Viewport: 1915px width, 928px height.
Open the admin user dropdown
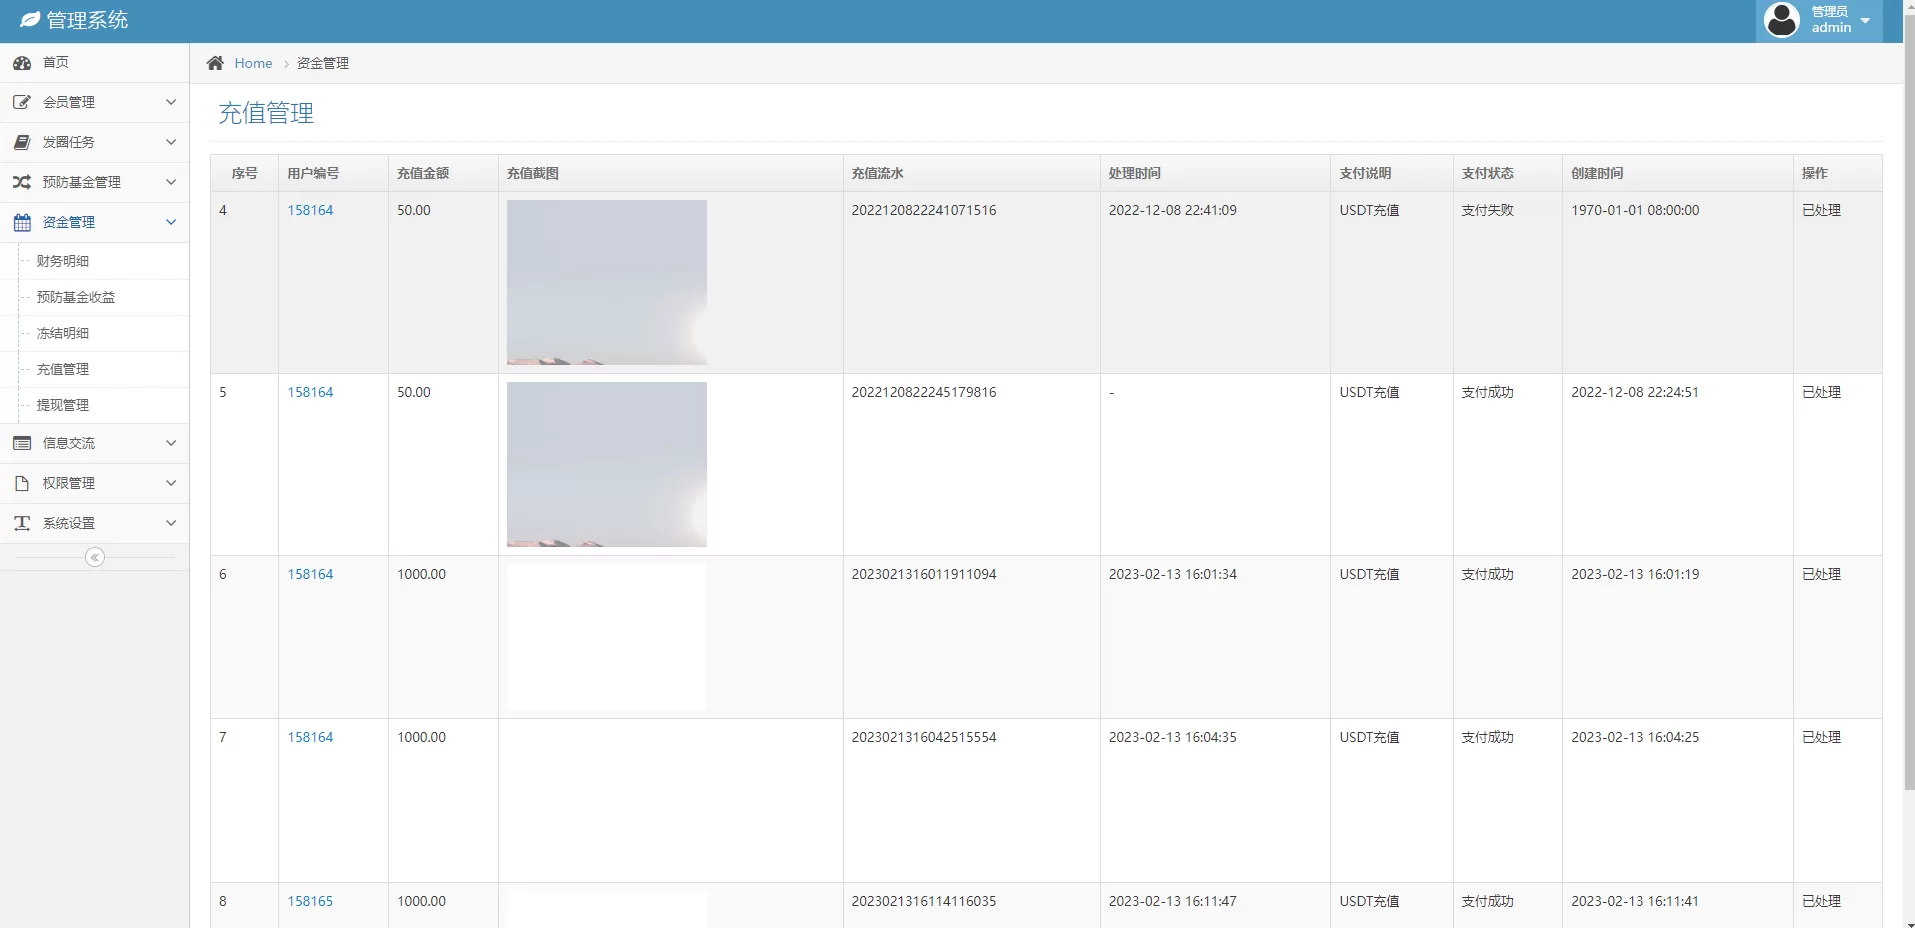1820,20
